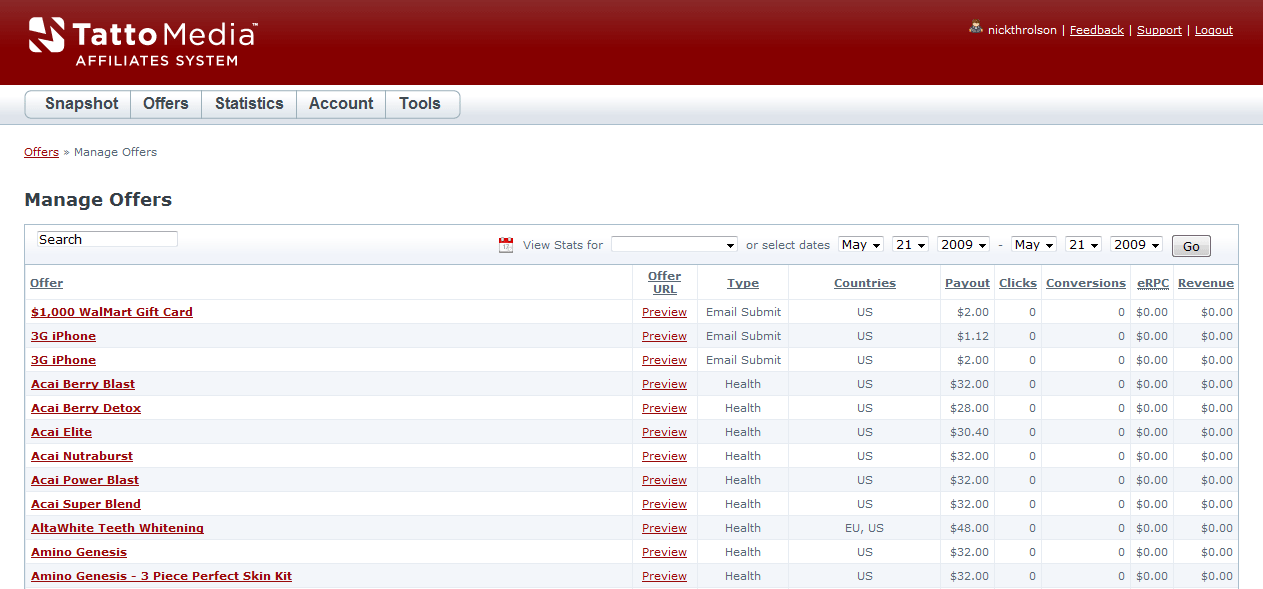1263x589 pixels.
Task: Sort by the Countries column header
Action: tap(865, 283)
